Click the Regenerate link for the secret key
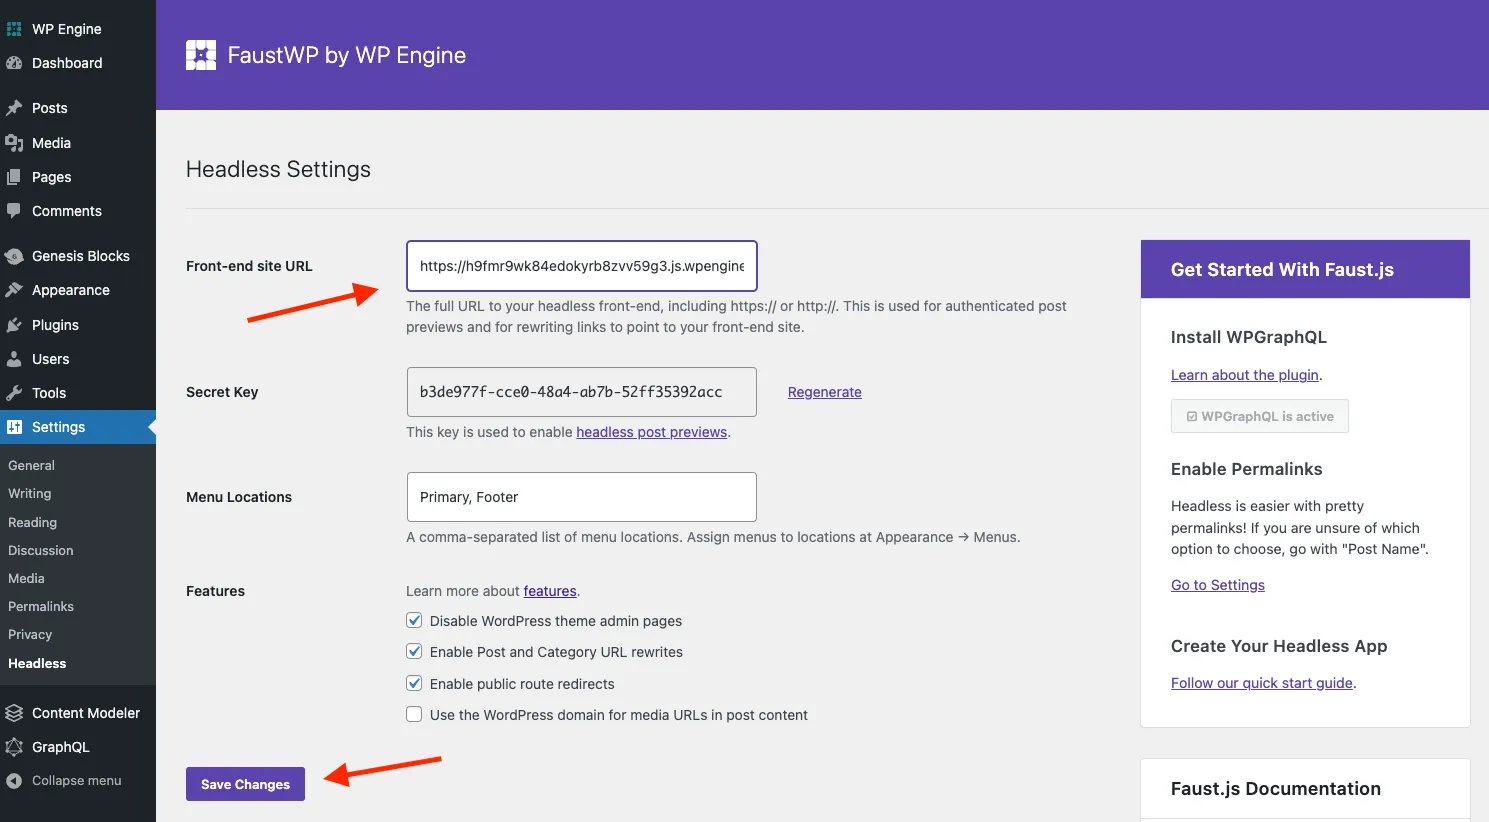Image resolution: width=1489 pixels, height=822 pixels. [x=824, y=391]
